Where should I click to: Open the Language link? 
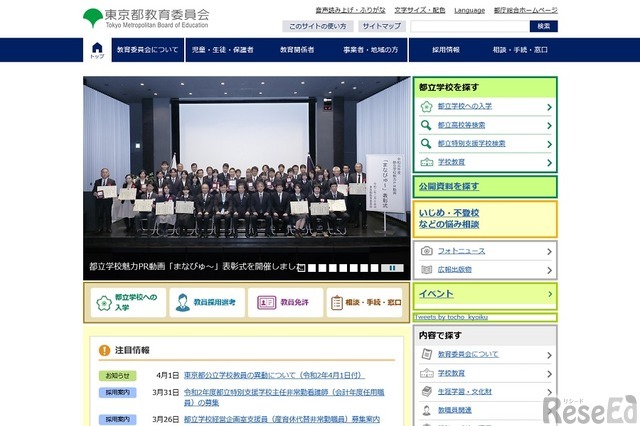tap(470, 10)
